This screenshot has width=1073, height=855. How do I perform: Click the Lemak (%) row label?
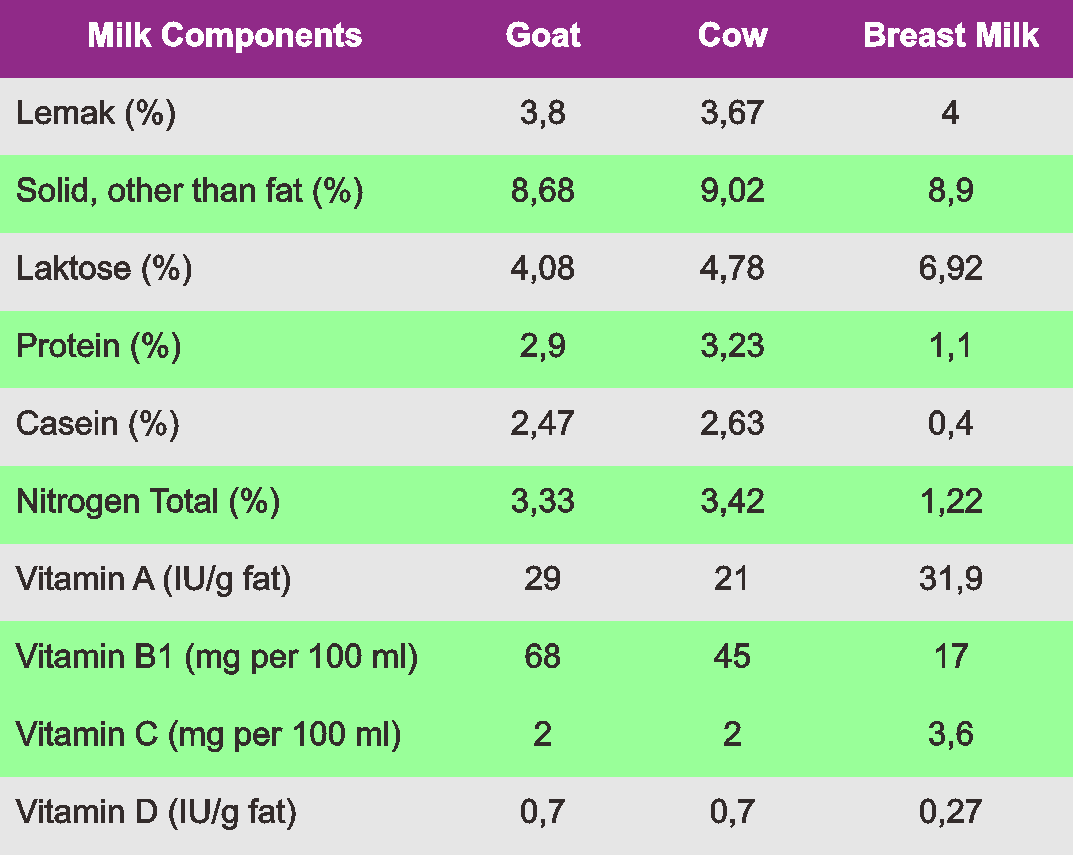(x=96, y=113)
